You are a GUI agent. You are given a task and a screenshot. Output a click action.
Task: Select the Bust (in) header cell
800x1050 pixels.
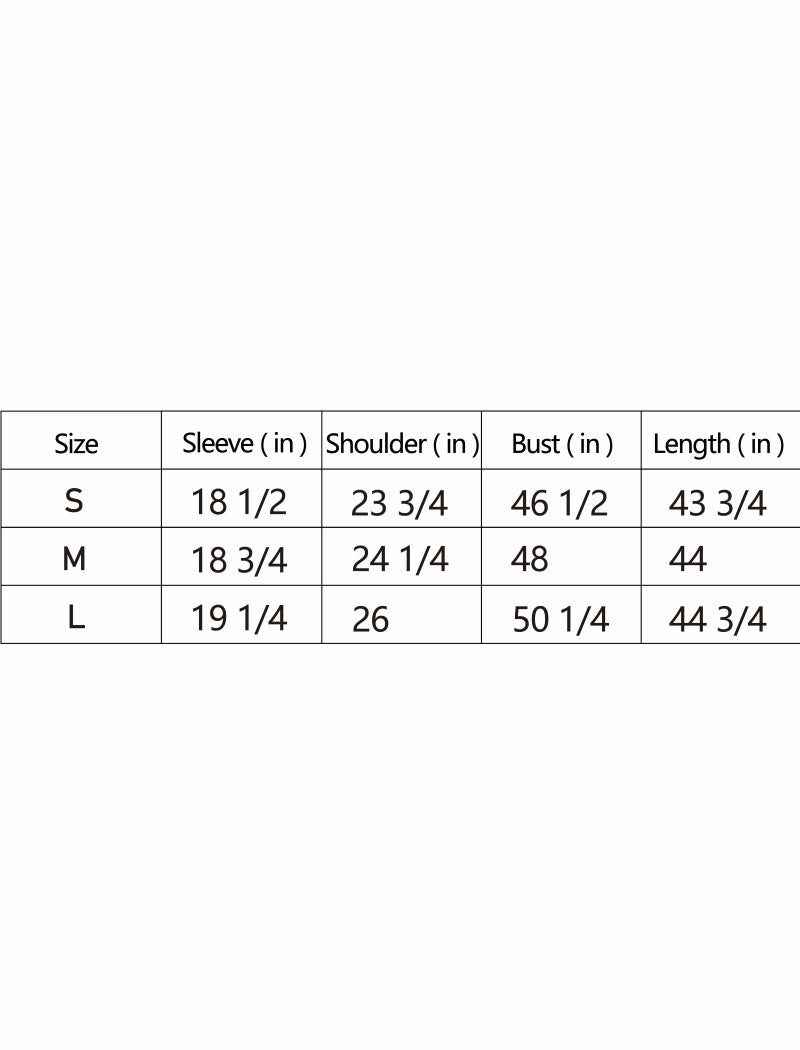562,444
